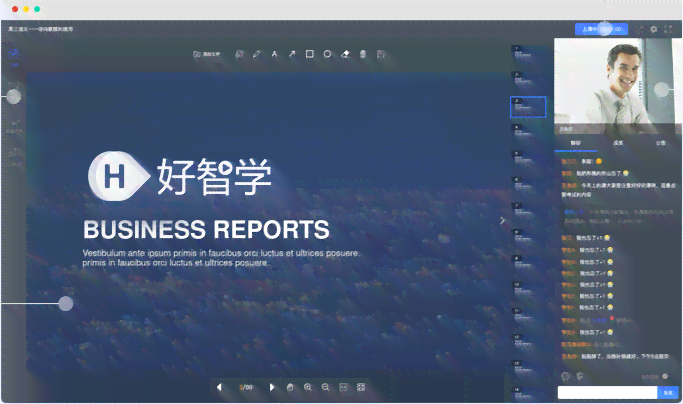Click the last icon in the top toolbar
Viewport: 683px width, 404px height.
(381, 54)
